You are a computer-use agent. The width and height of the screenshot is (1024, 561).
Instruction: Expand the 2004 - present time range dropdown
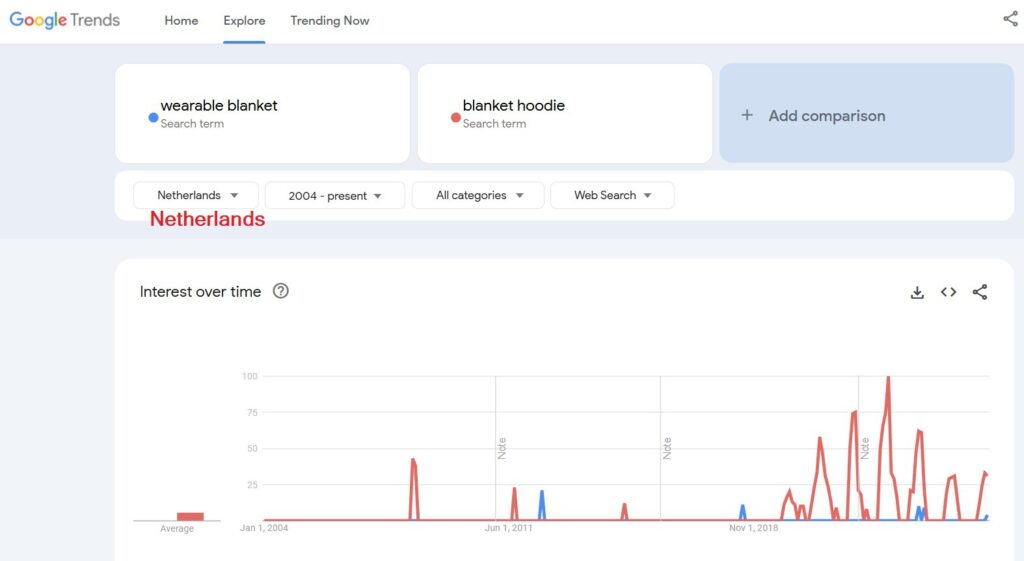click(x=335, y=195)
